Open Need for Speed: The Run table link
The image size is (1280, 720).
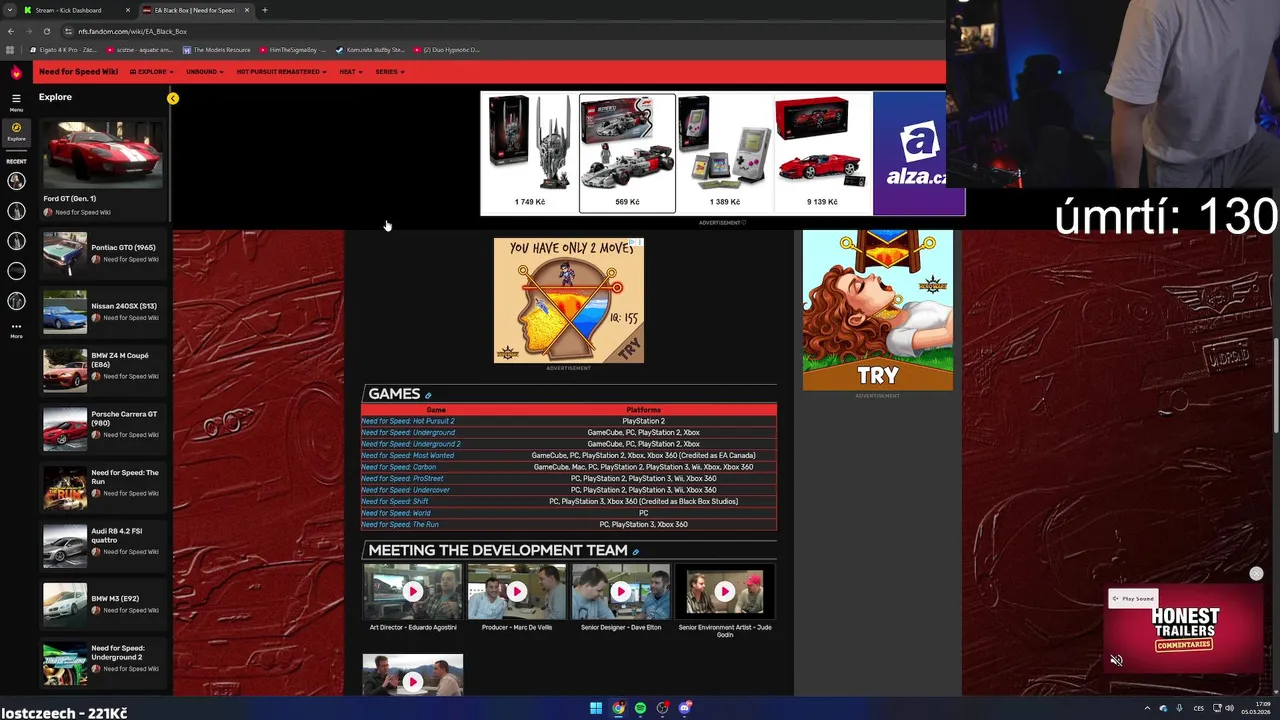[400, 525]
